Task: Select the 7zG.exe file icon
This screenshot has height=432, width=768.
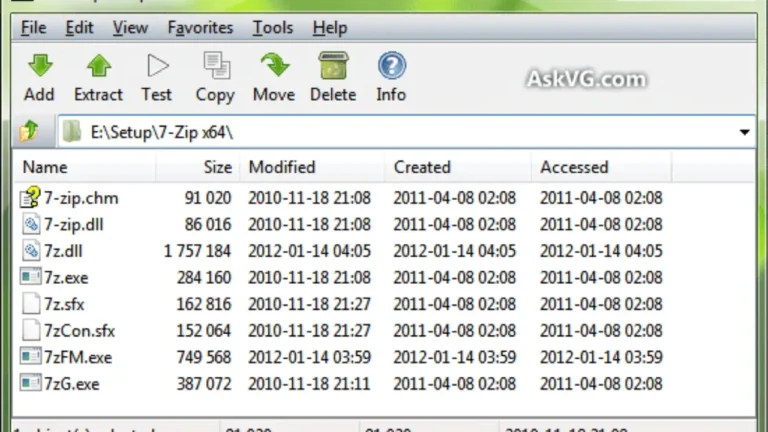Action: pyautogui.click(x=30, y=383)
